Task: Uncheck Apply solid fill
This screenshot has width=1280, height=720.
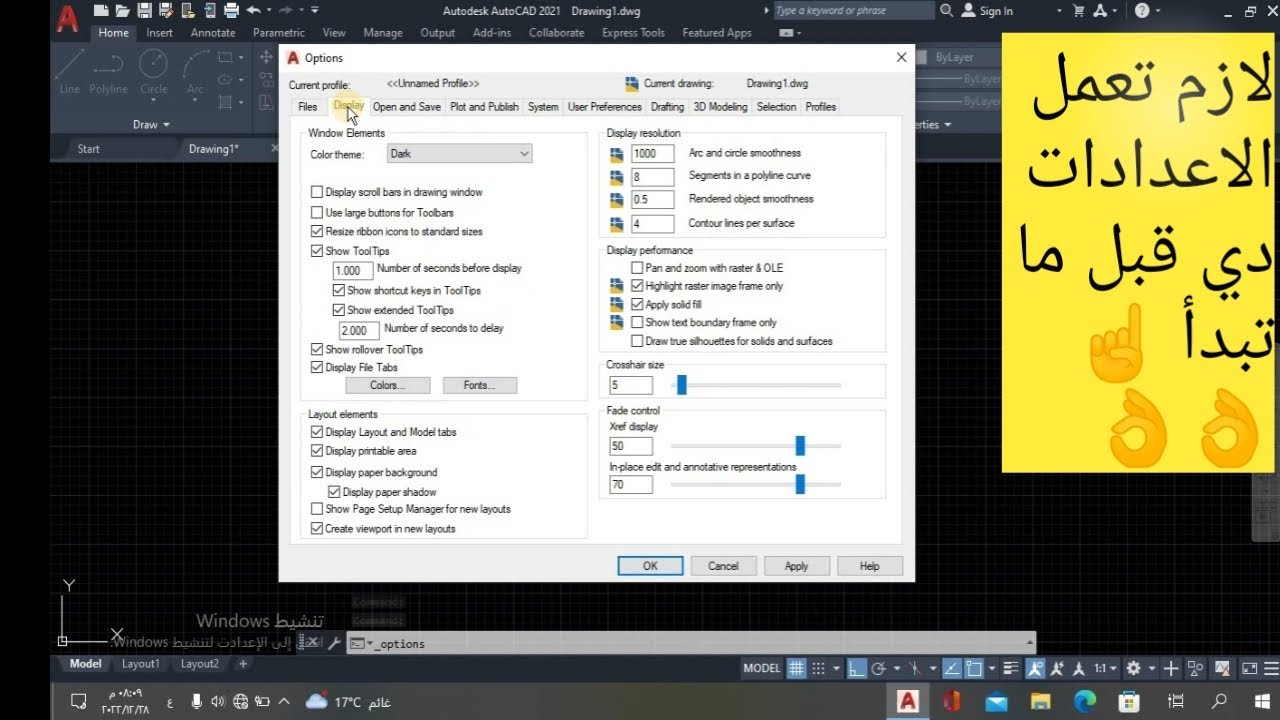Action: (x=637, y=304)
